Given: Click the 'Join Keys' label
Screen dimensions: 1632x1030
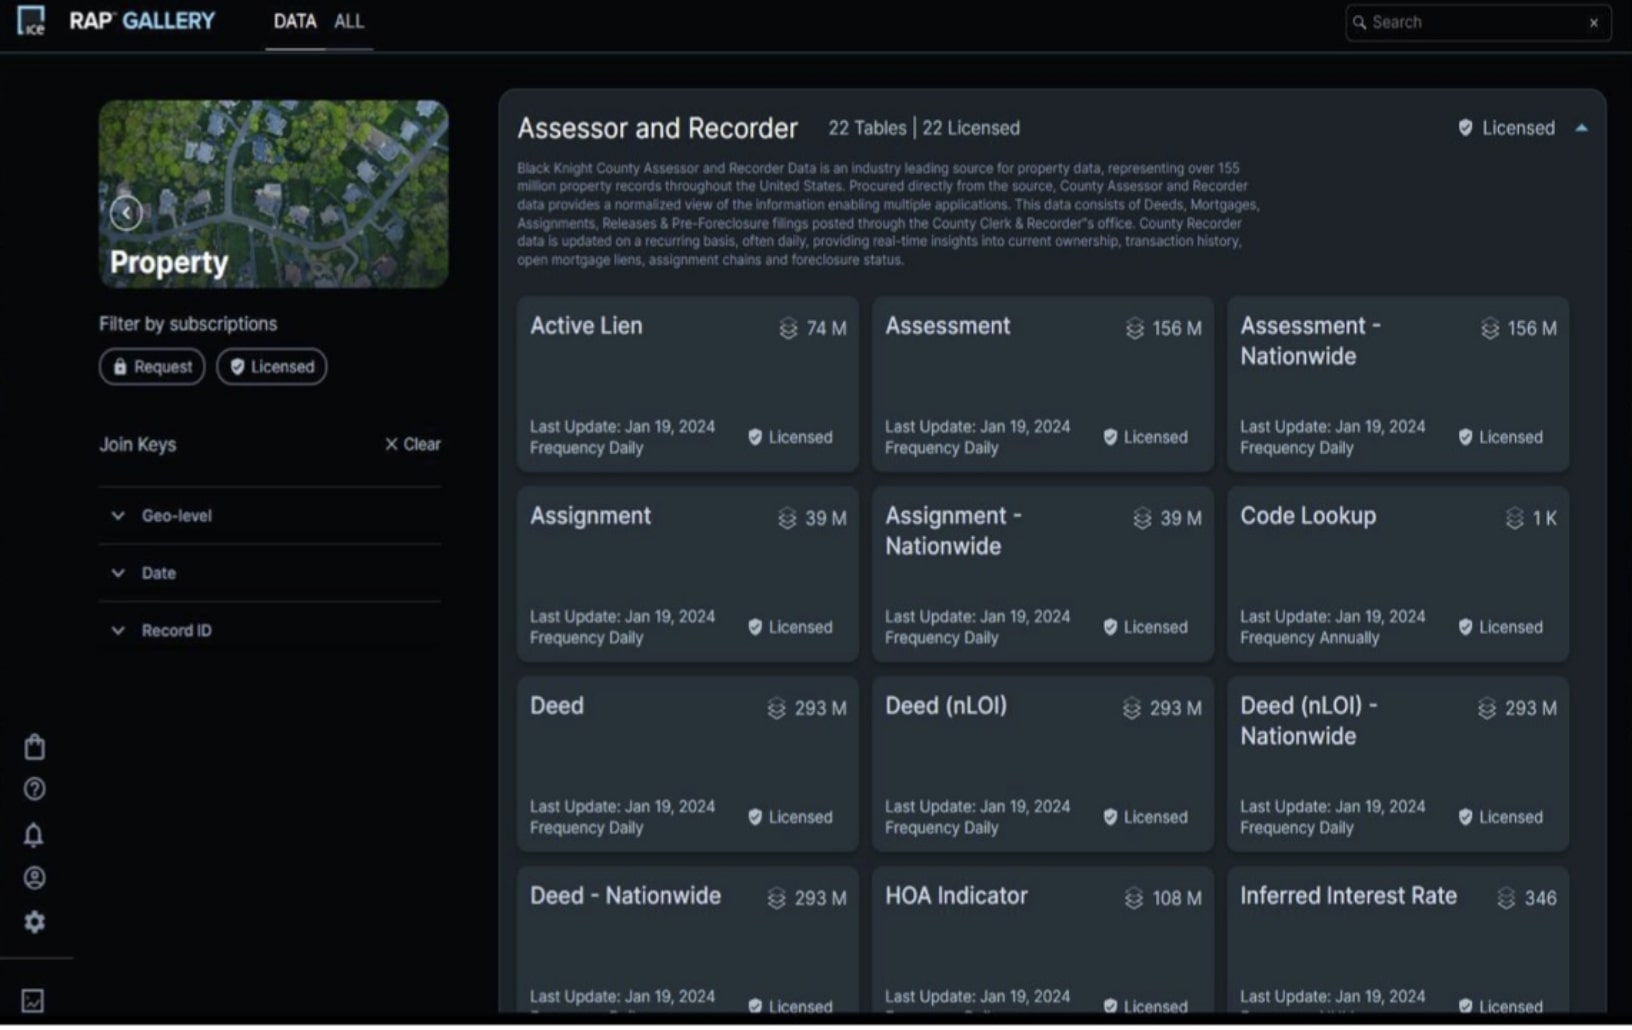Looking at the screenshot, I should [x=137, y=444].
